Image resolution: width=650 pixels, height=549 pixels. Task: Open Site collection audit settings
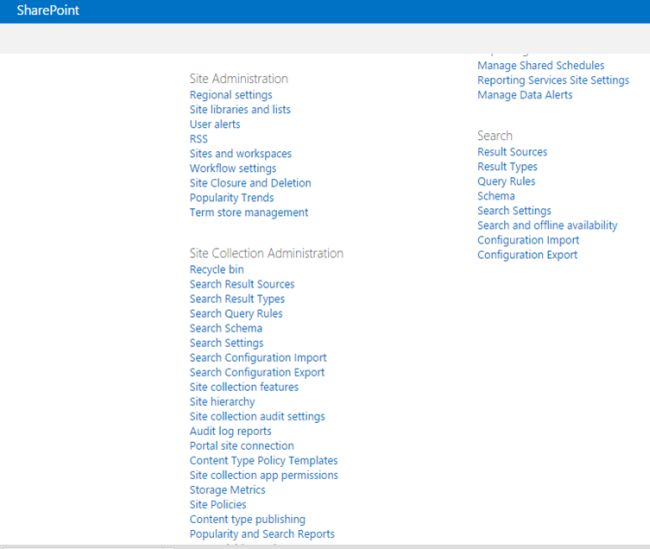tap(257, 416)
